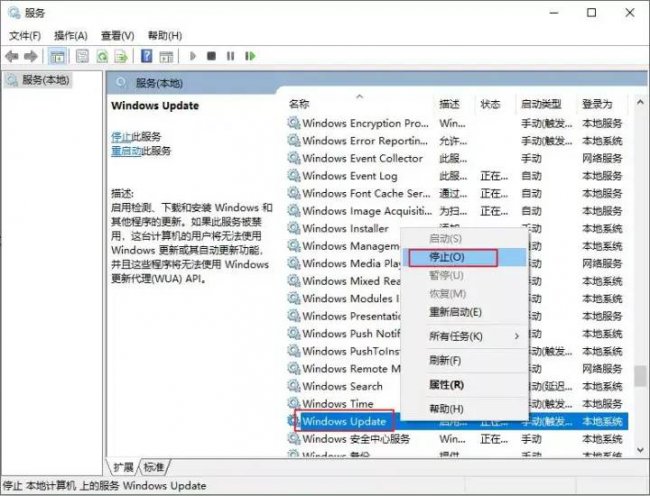Select Windows Event Collector service
Image resolution: width=650 pixels, height=496 pixels.
click(x=458, y=158)
